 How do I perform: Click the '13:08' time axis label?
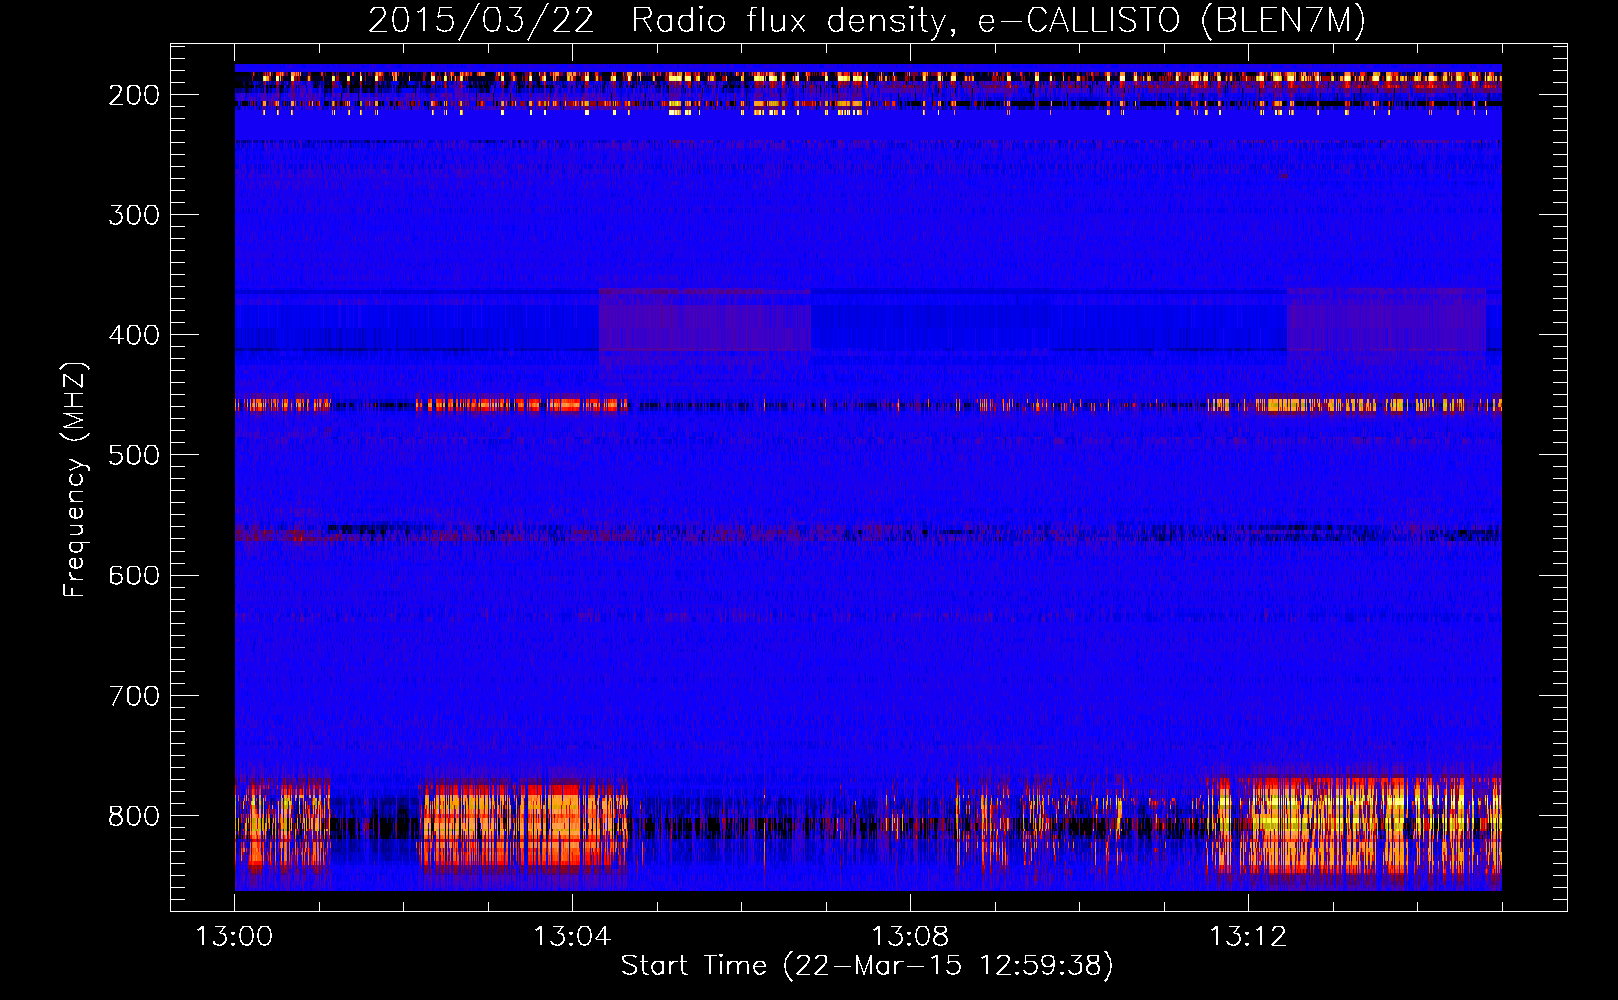click(x=910, y=937)
